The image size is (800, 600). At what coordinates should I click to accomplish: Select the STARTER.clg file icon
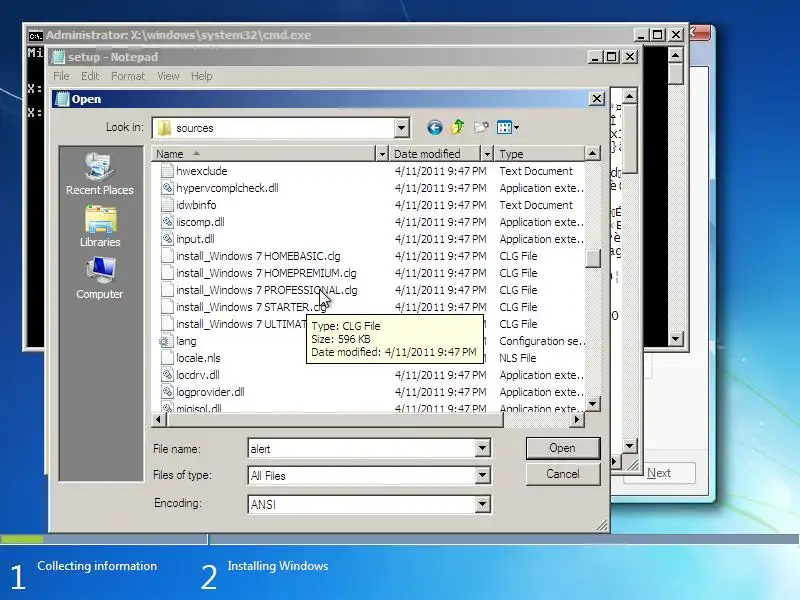167,307
